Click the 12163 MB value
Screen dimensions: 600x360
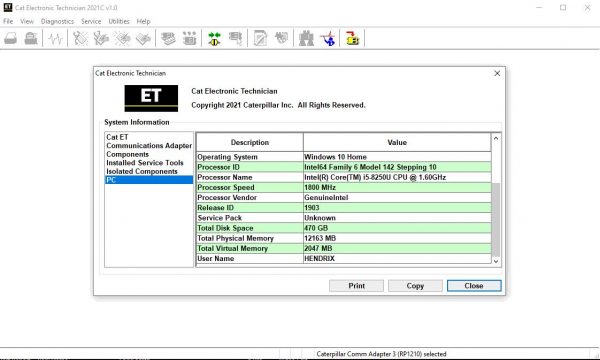point(397,238)
